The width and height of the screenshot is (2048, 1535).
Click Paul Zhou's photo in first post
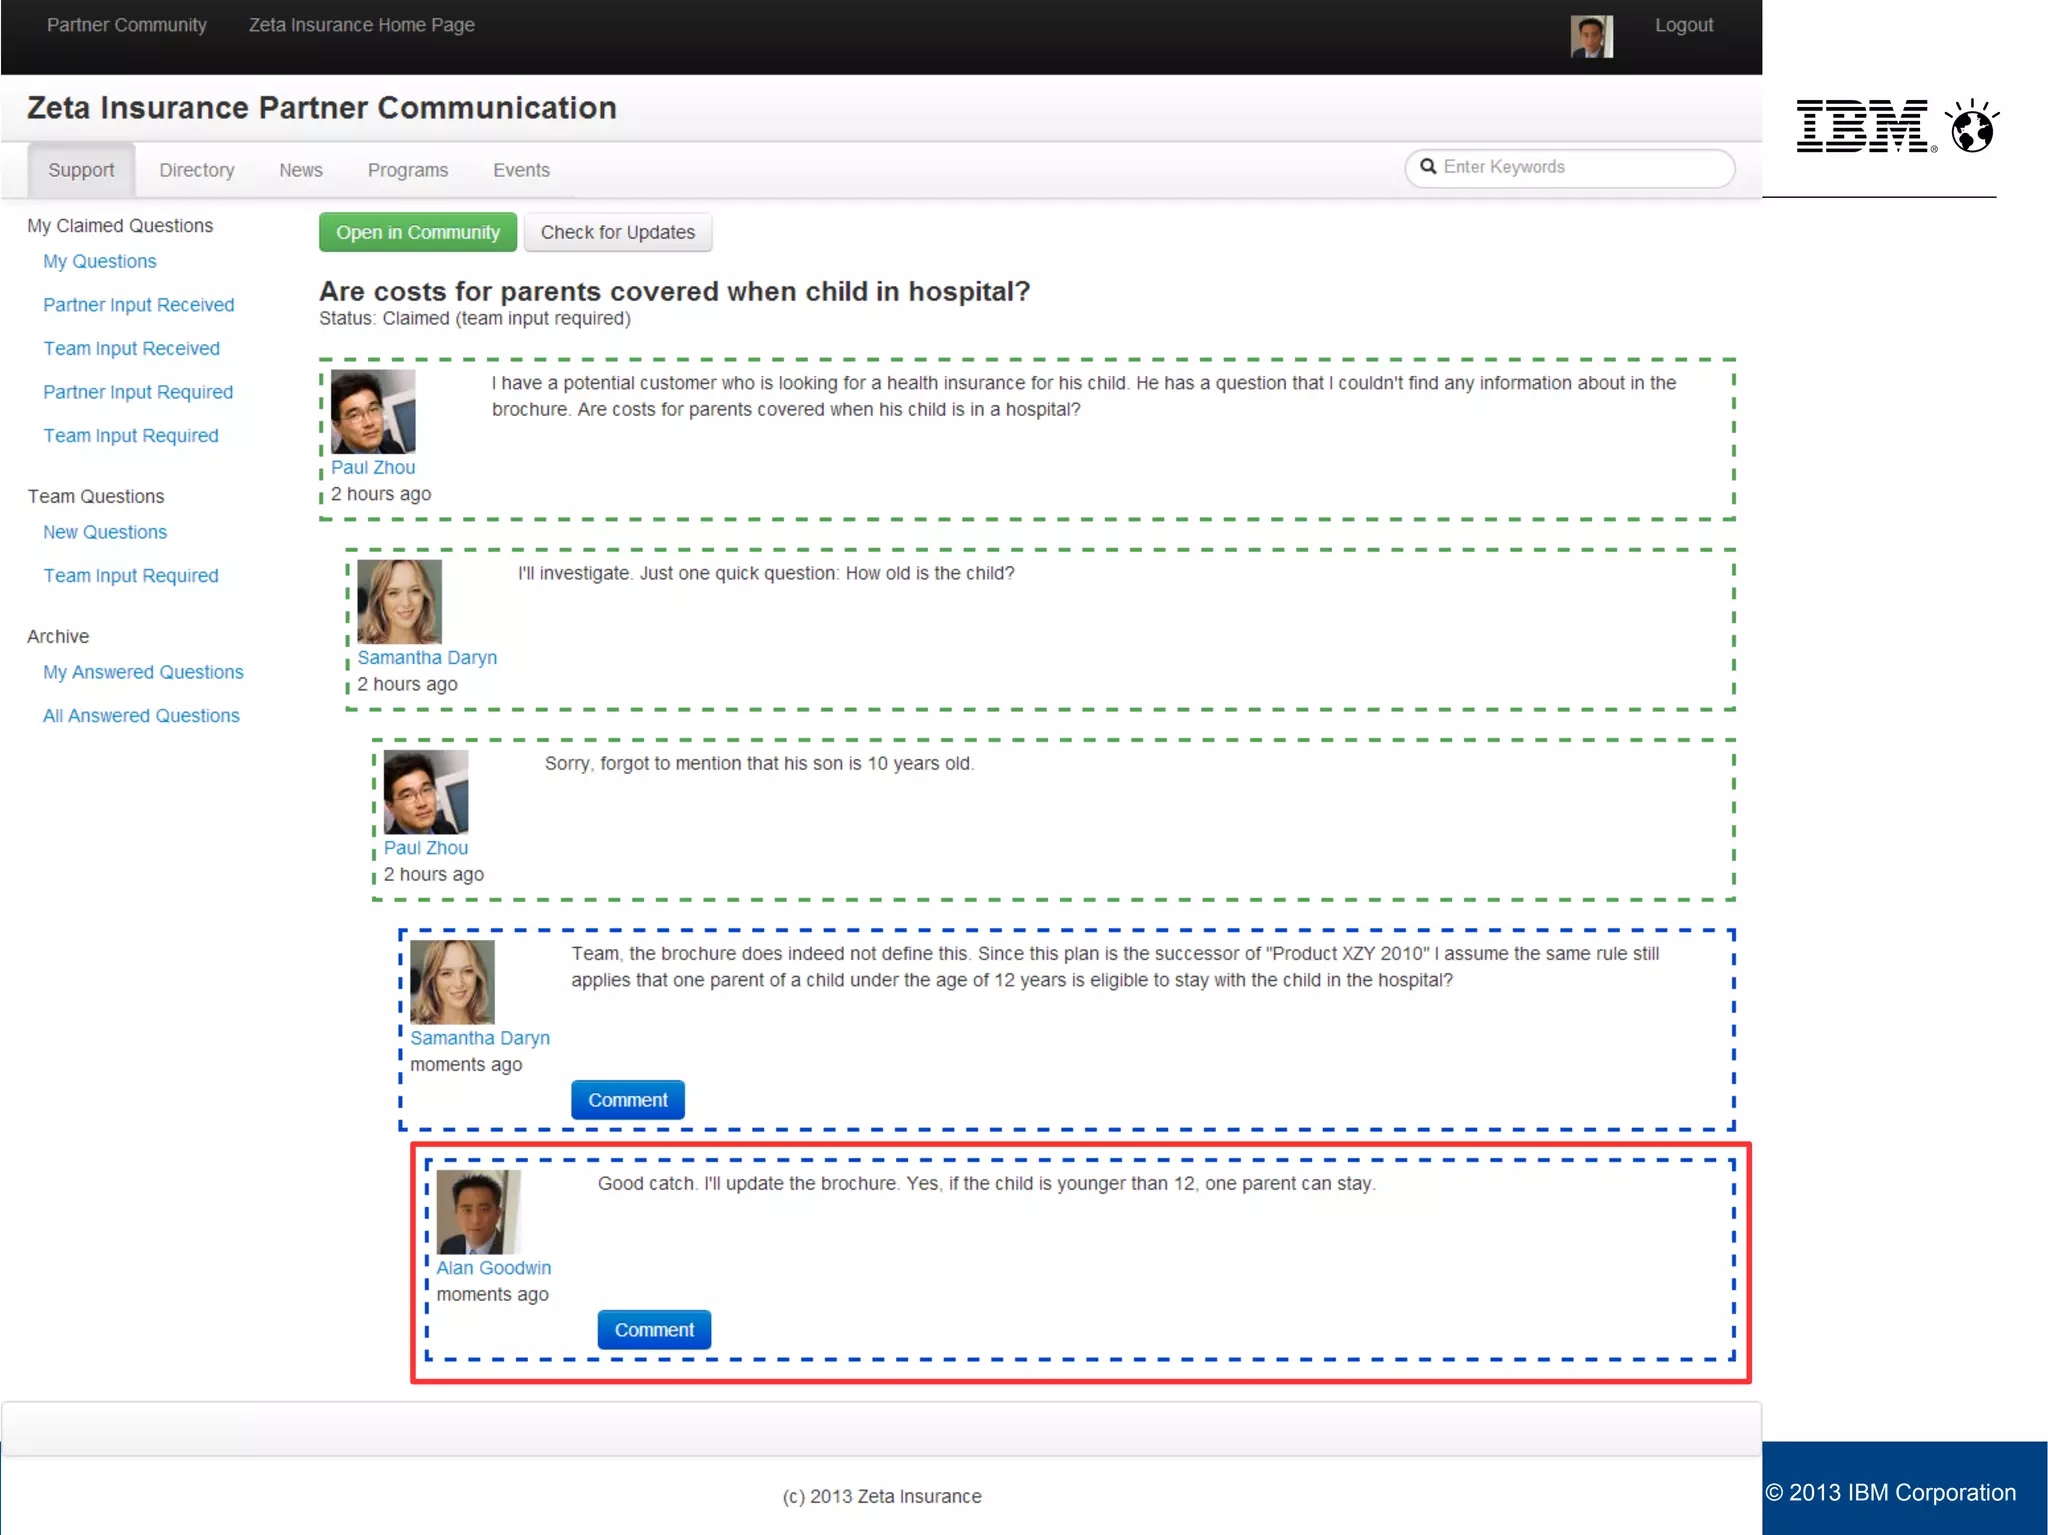pos(373,412)
